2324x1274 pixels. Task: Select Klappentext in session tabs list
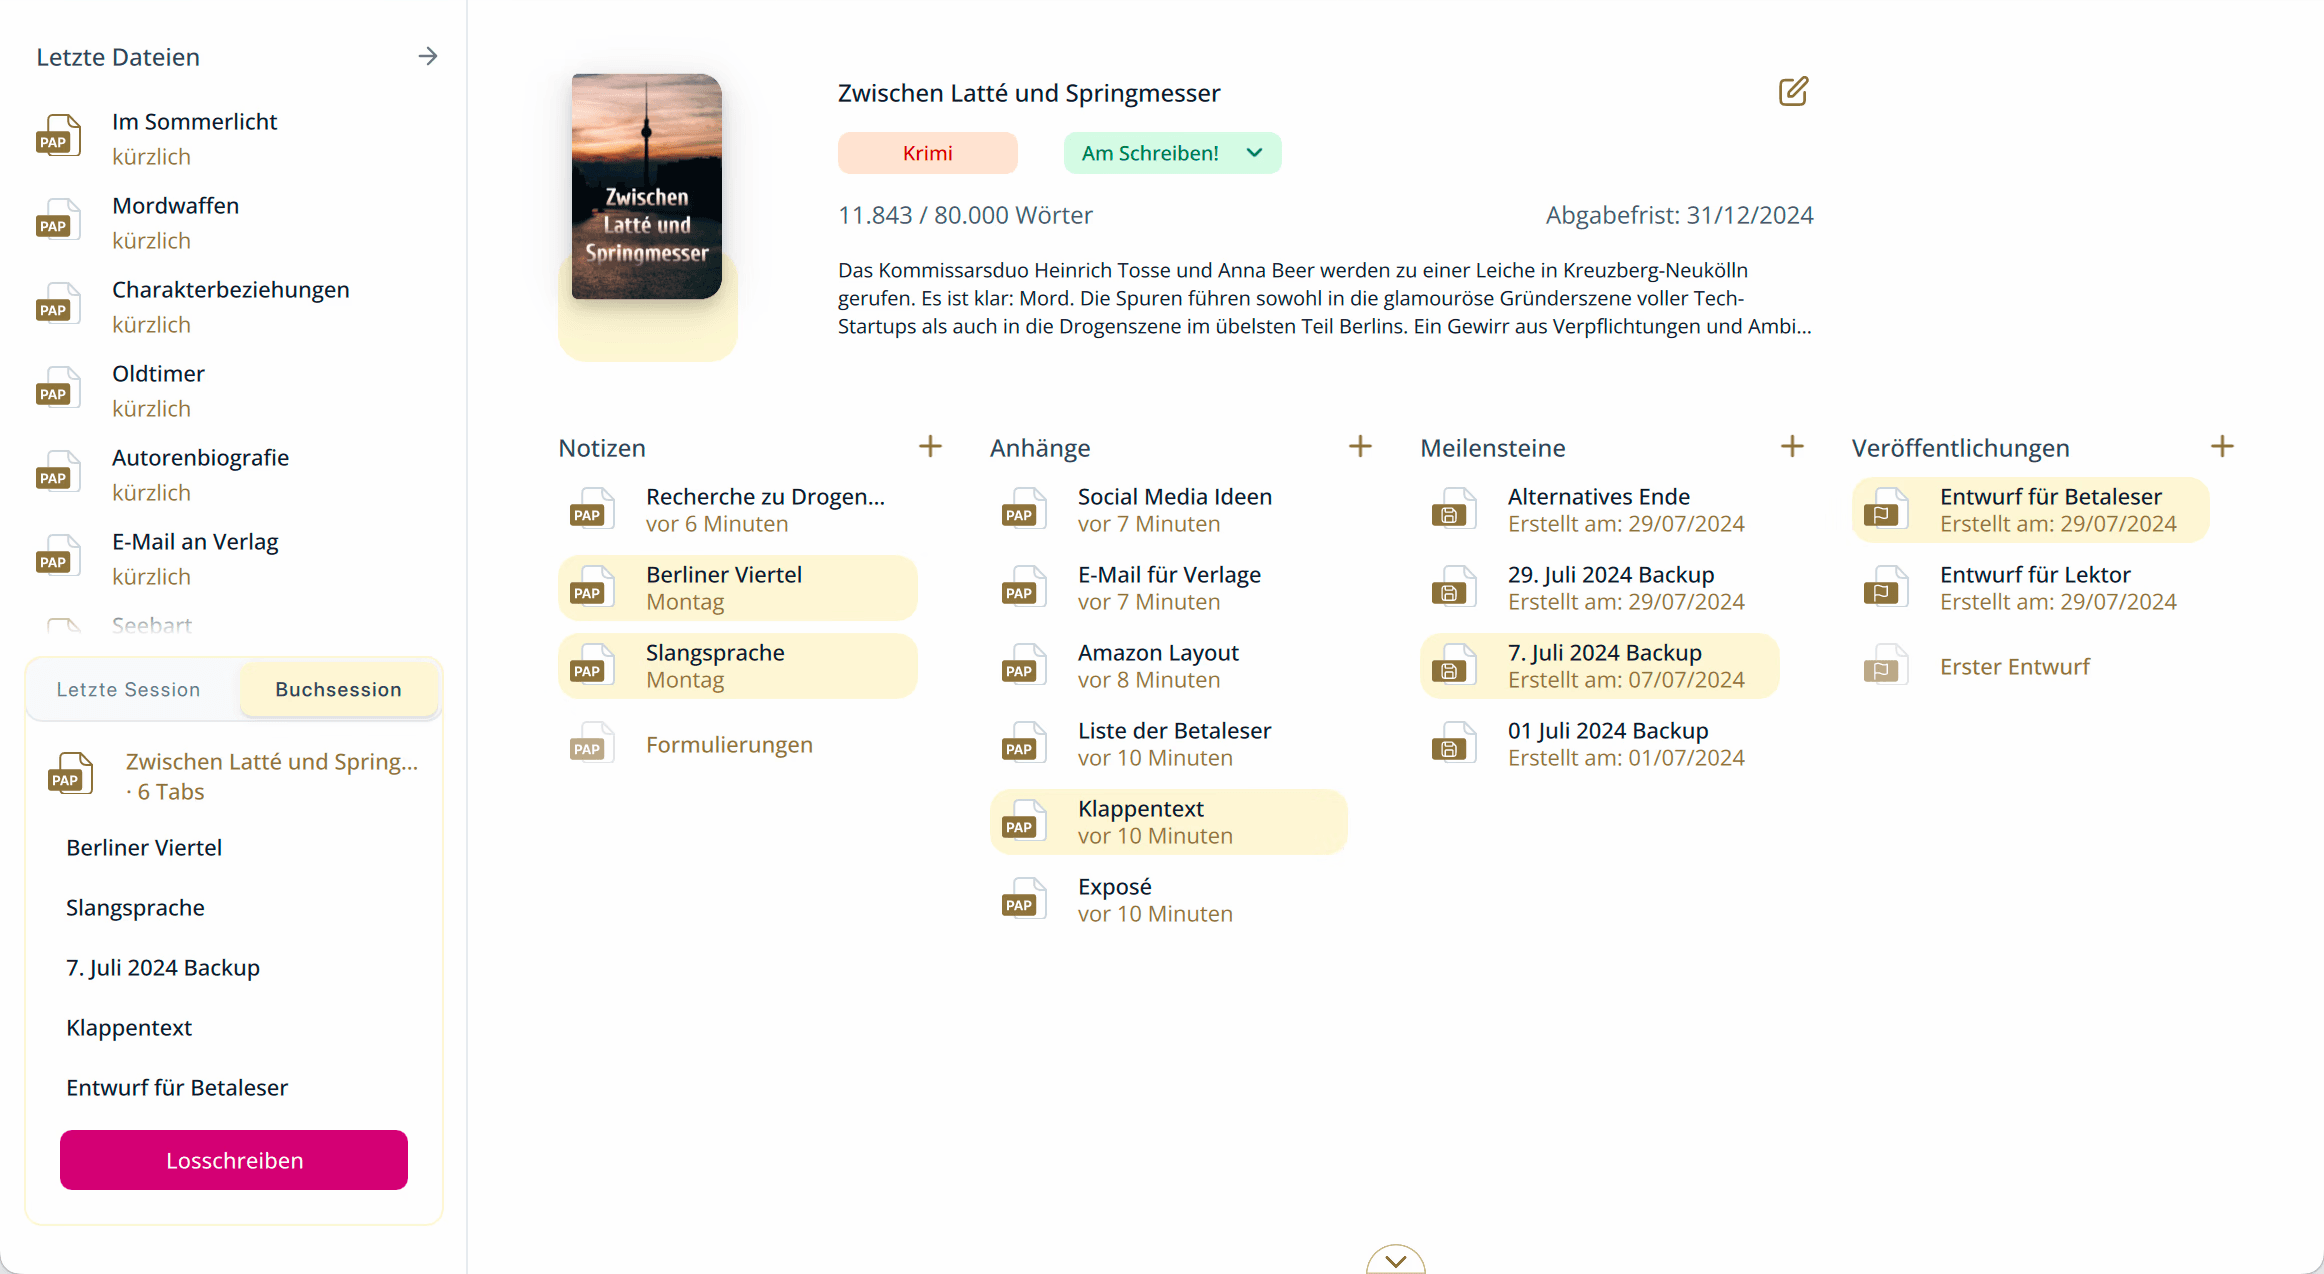click(129, 1027)
